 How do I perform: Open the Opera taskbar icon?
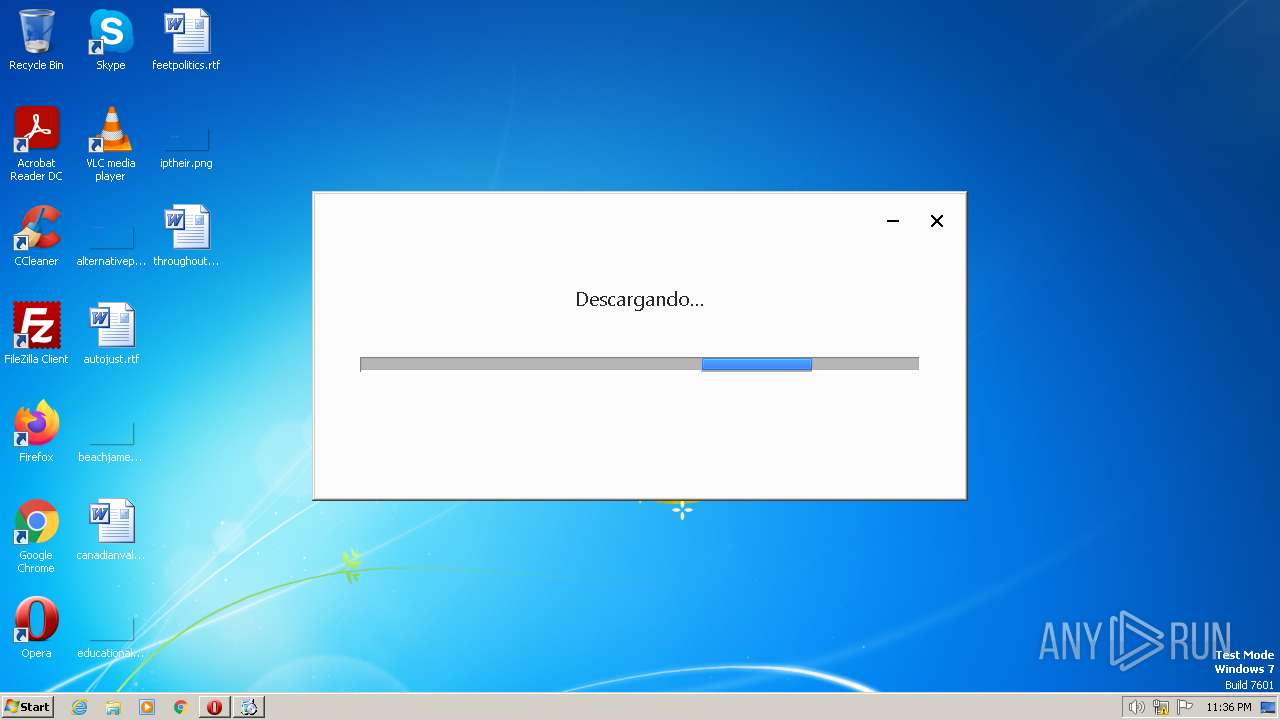pyautogui.click(x=214, y=707)
